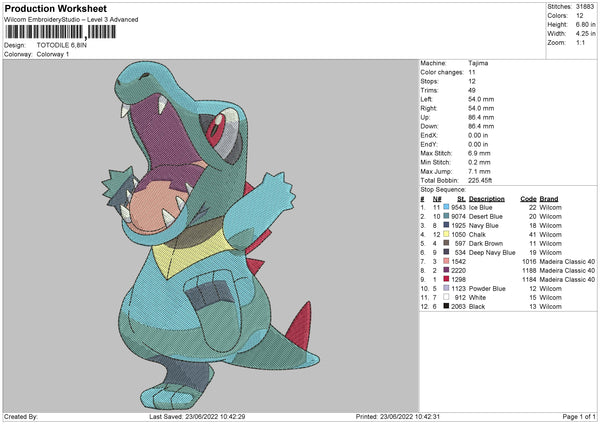Click the Description column header
Viewport: 600px width, 424px height.
[x=487, y=197]
